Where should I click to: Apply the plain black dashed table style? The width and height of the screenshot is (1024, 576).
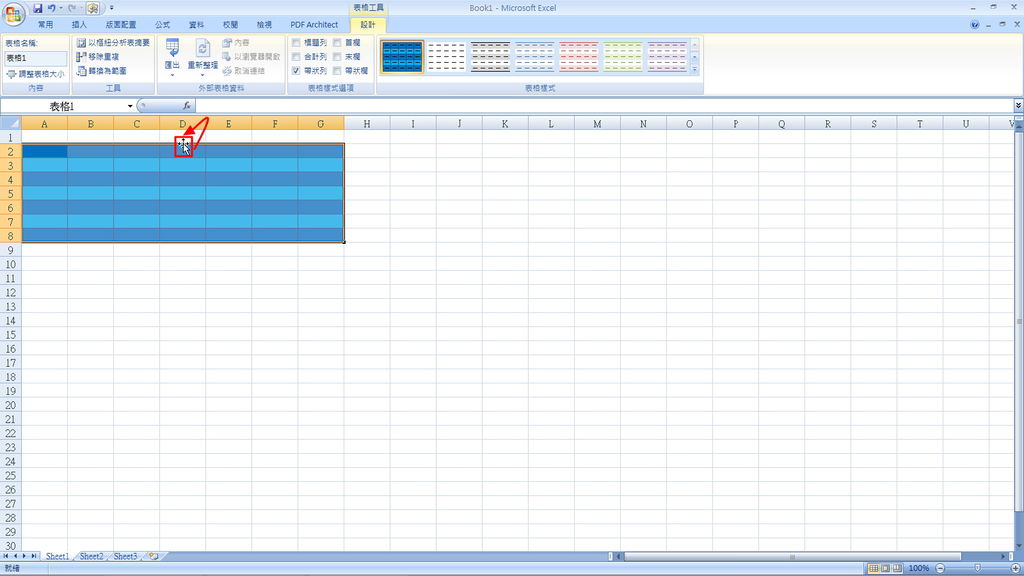click(x=447, y=57)
